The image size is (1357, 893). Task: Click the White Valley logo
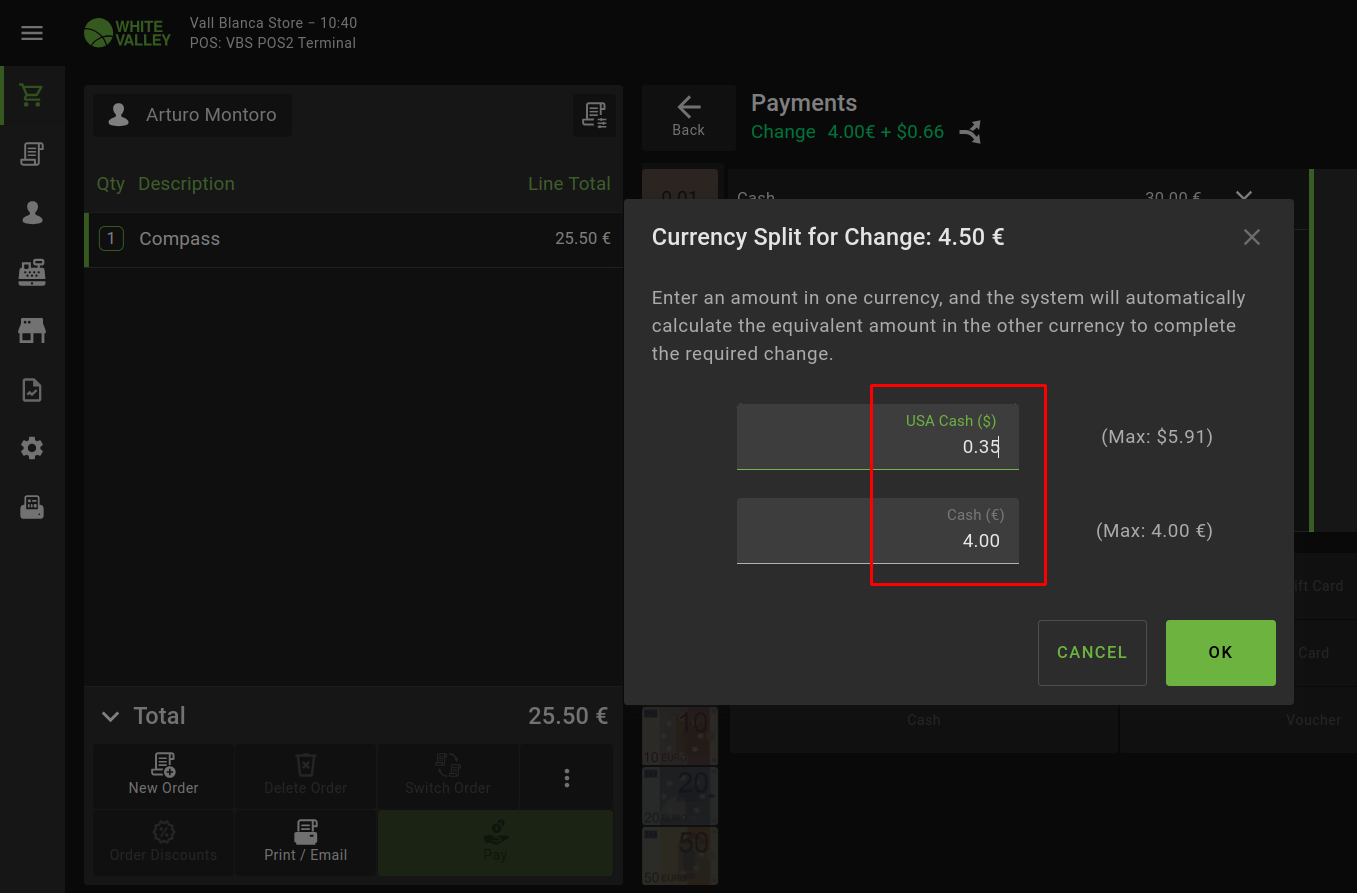tap(128, 33)
